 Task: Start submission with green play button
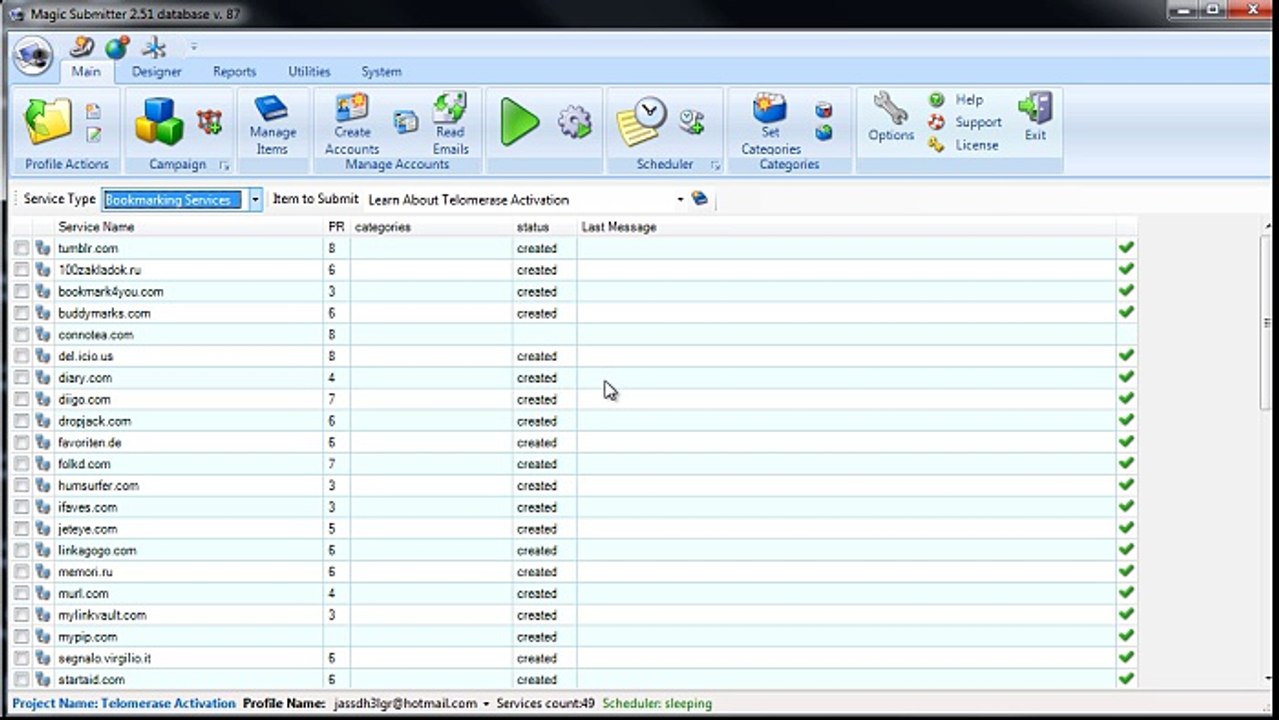click(x=520, y=122)
